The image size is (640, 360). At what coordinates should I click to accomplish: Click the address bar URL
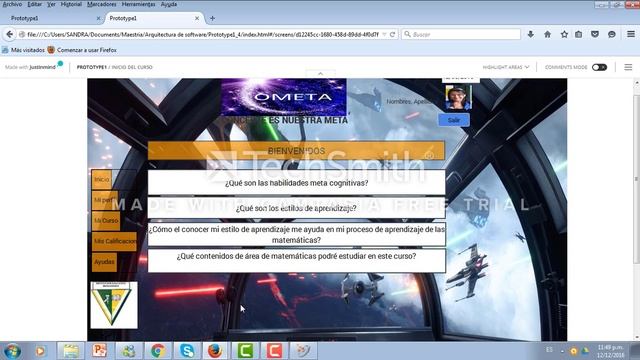tap(203, 35)
